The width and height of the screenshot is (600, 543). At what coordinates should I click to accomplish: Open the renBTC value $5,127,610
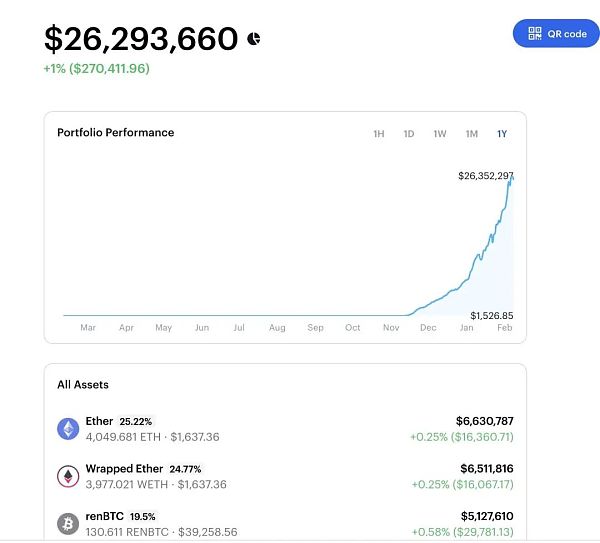pos(486,515)
